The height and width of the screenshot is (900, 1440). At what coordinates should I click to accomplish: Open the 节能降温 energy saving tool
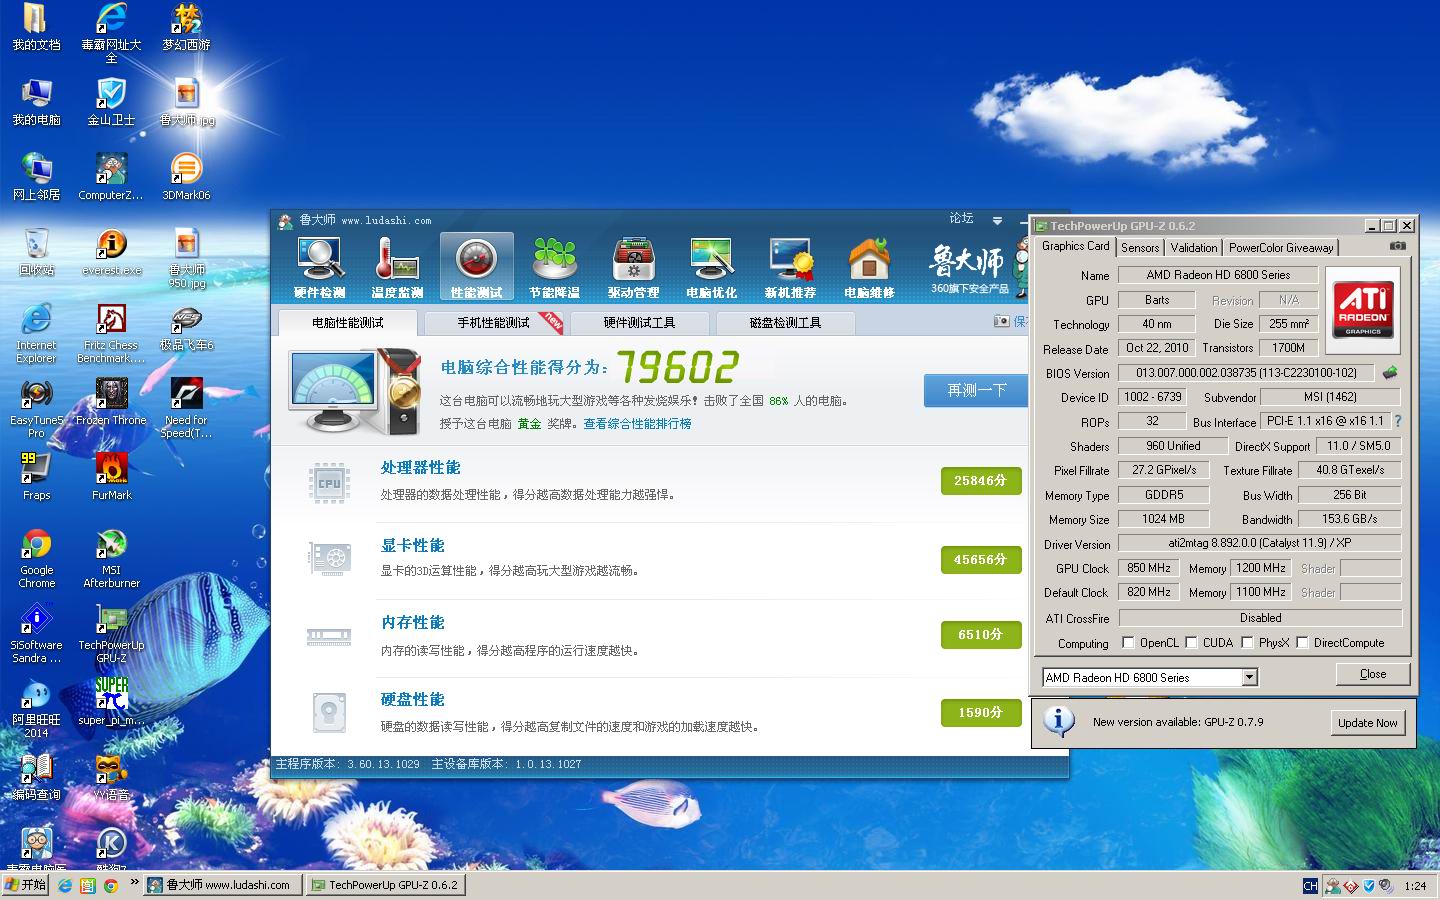coord(555,267)
